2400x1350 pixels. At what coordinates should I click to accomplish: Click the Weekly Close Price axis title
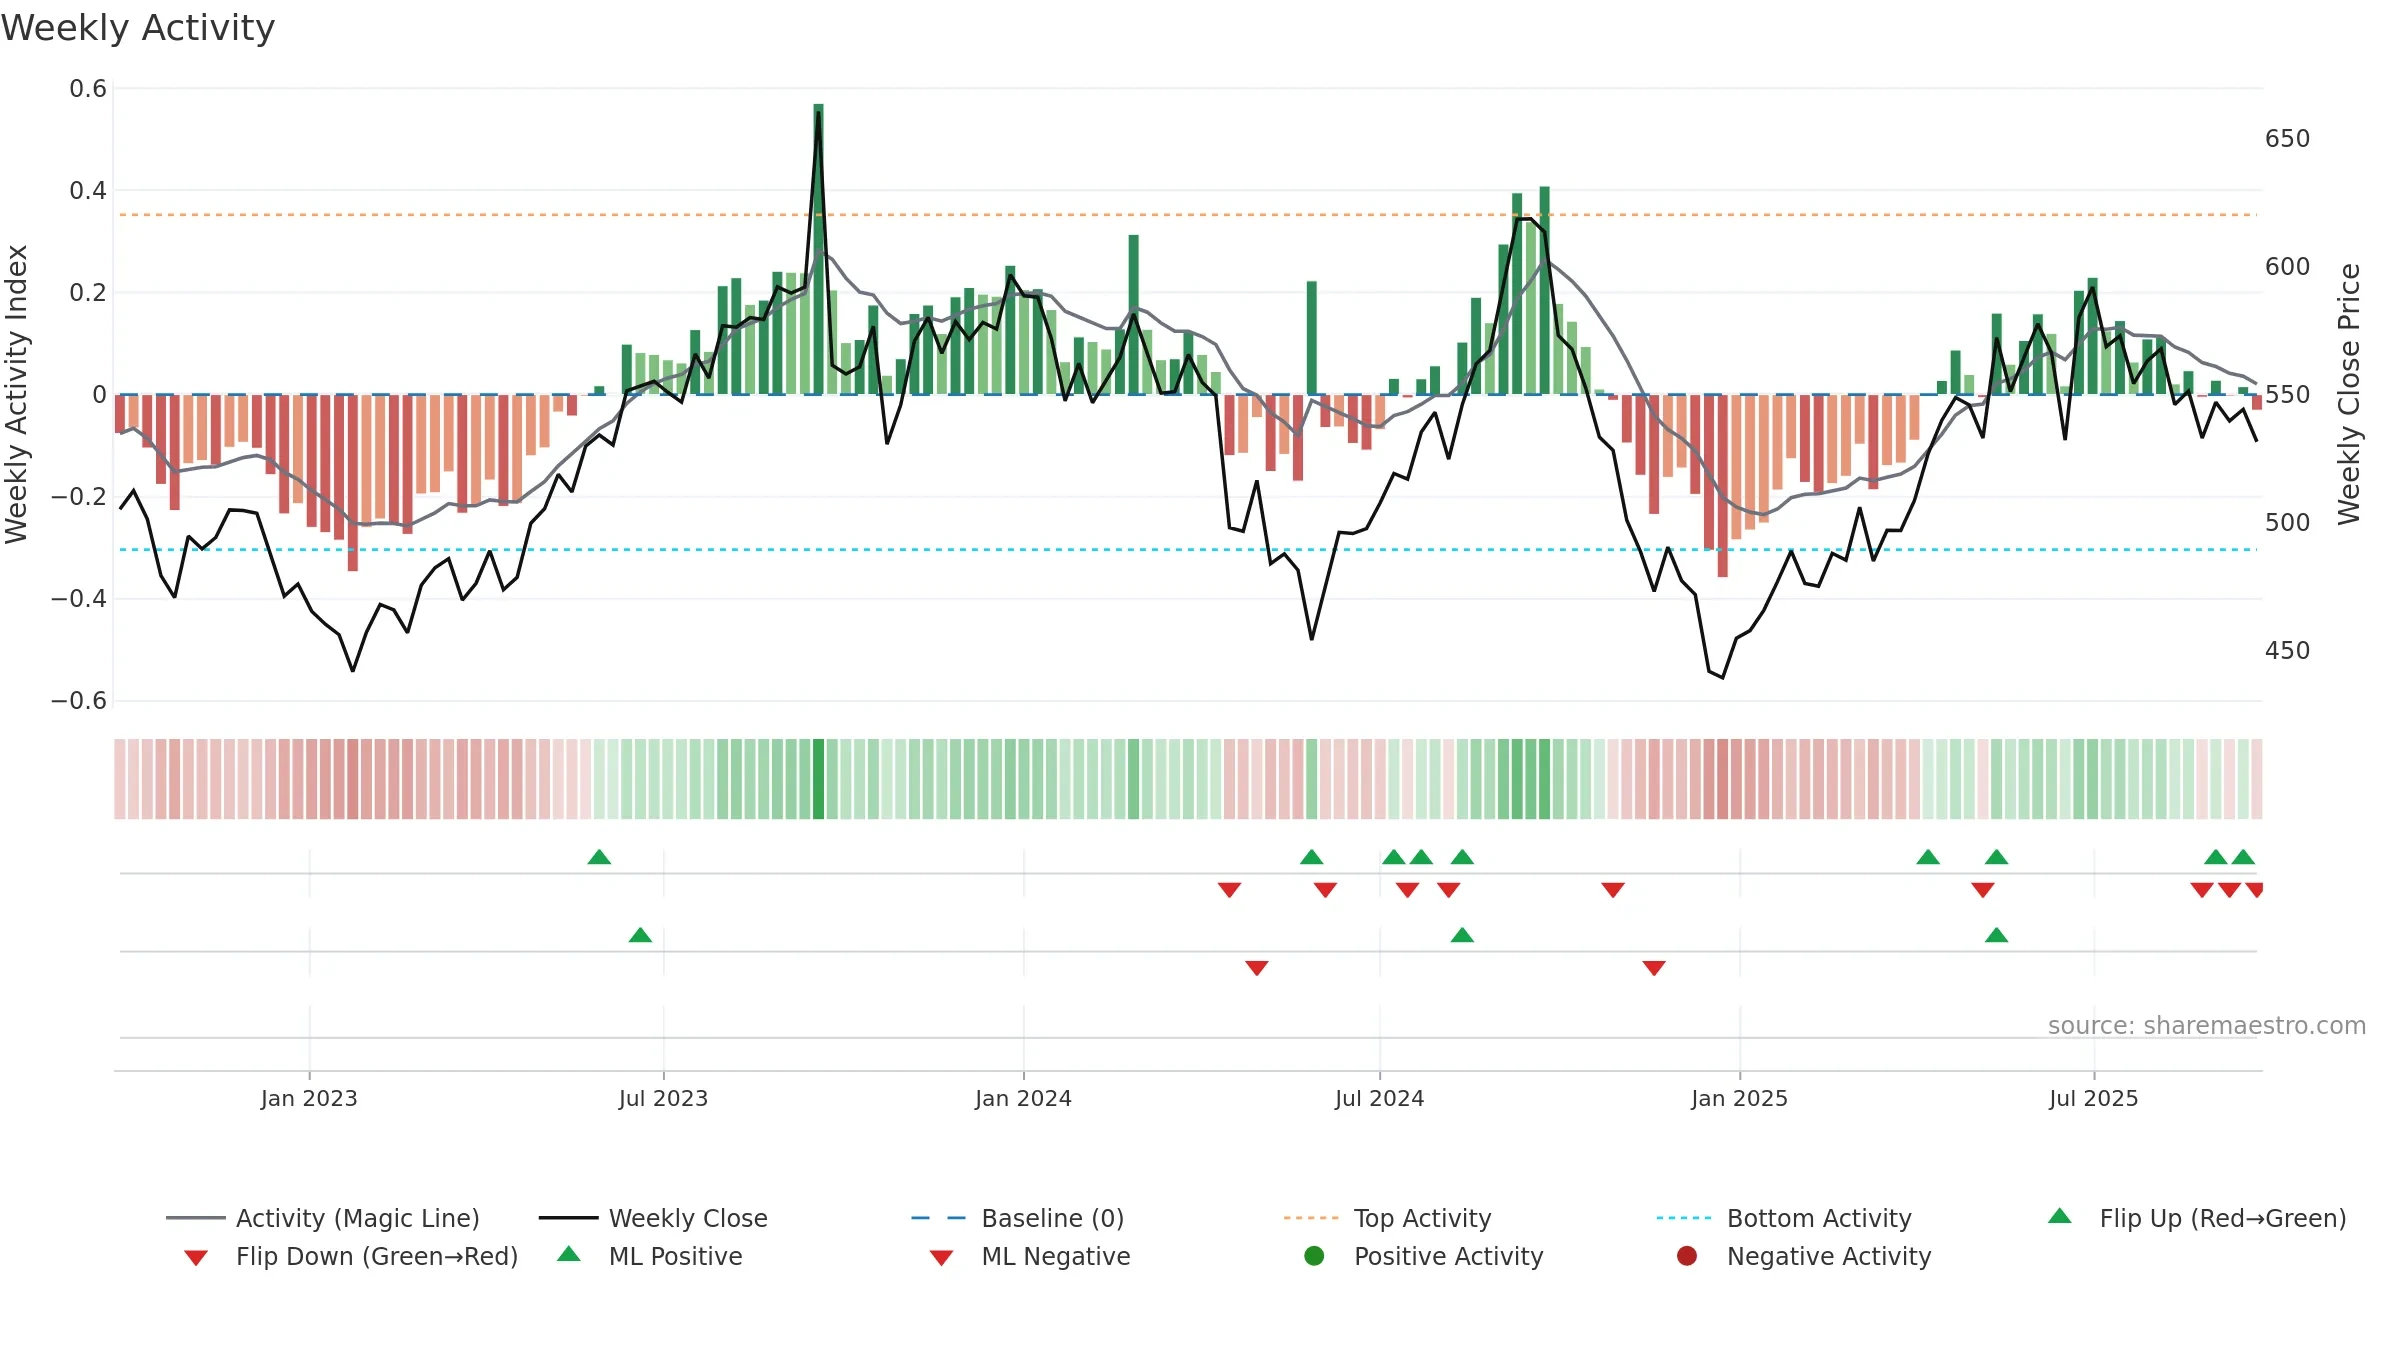click(x=2349, y=394)
